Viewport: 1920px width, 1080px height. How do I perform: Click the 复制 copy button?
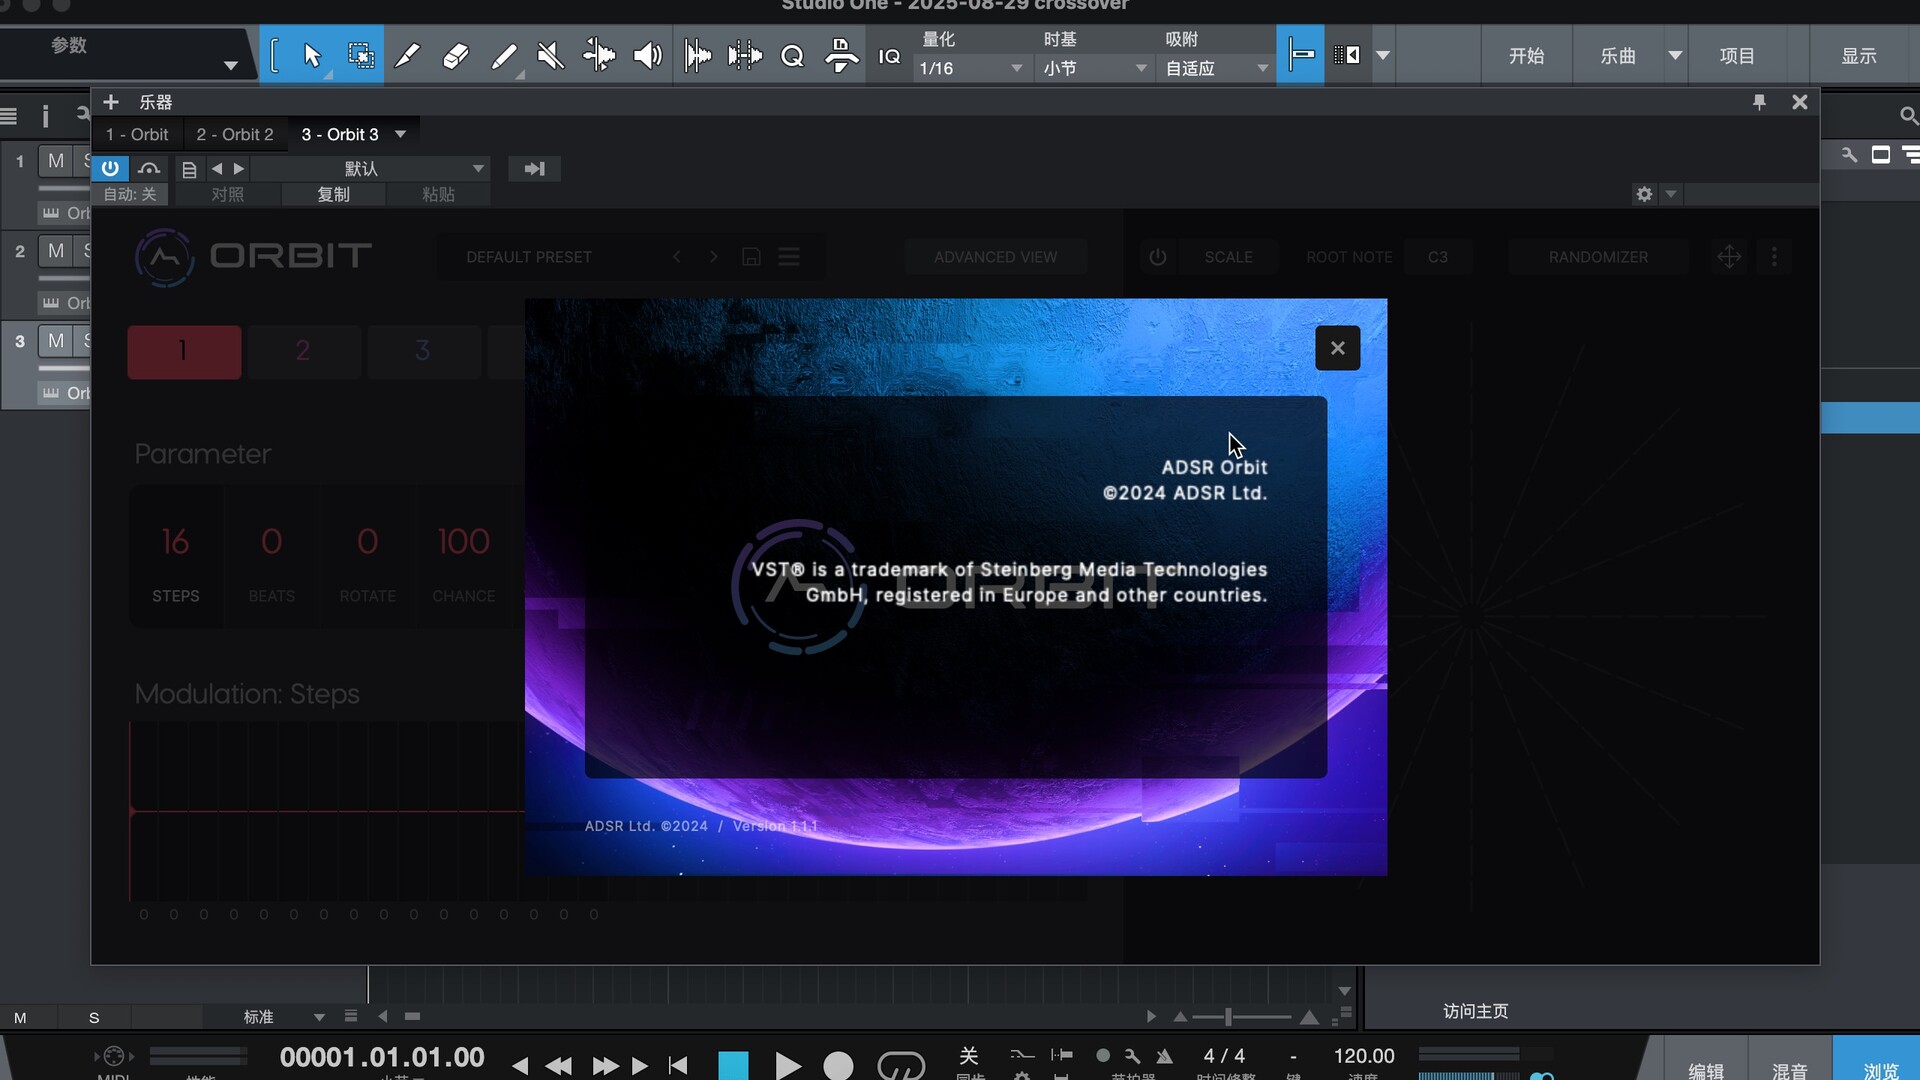coord(333,194)
